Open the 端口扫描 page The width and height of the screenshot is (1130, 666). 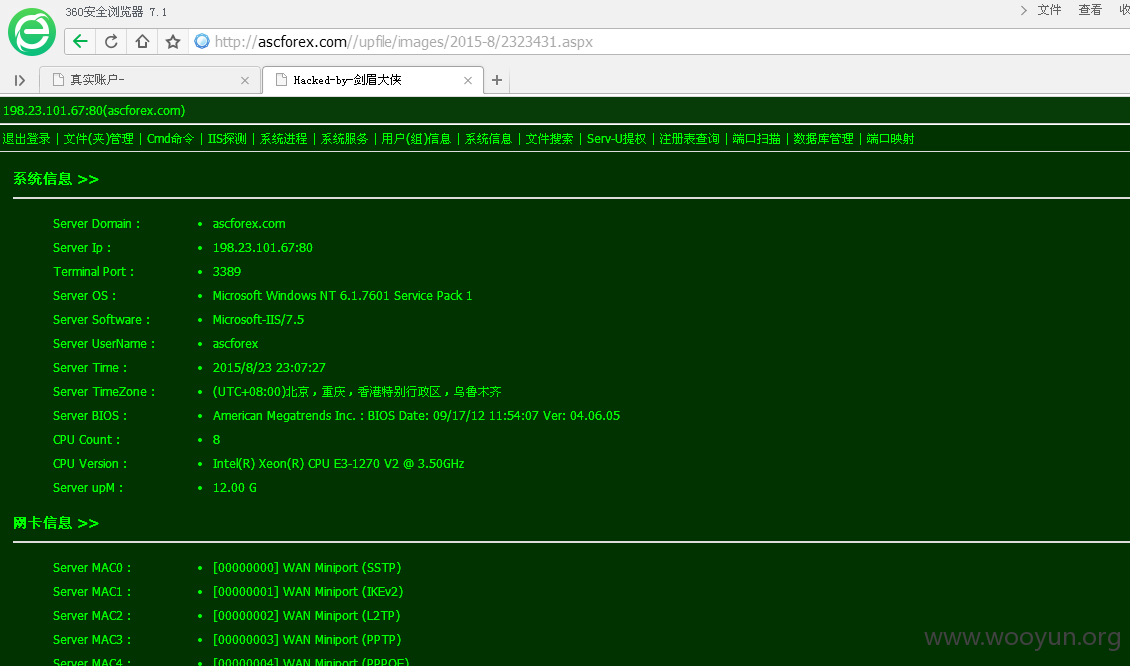757,138
